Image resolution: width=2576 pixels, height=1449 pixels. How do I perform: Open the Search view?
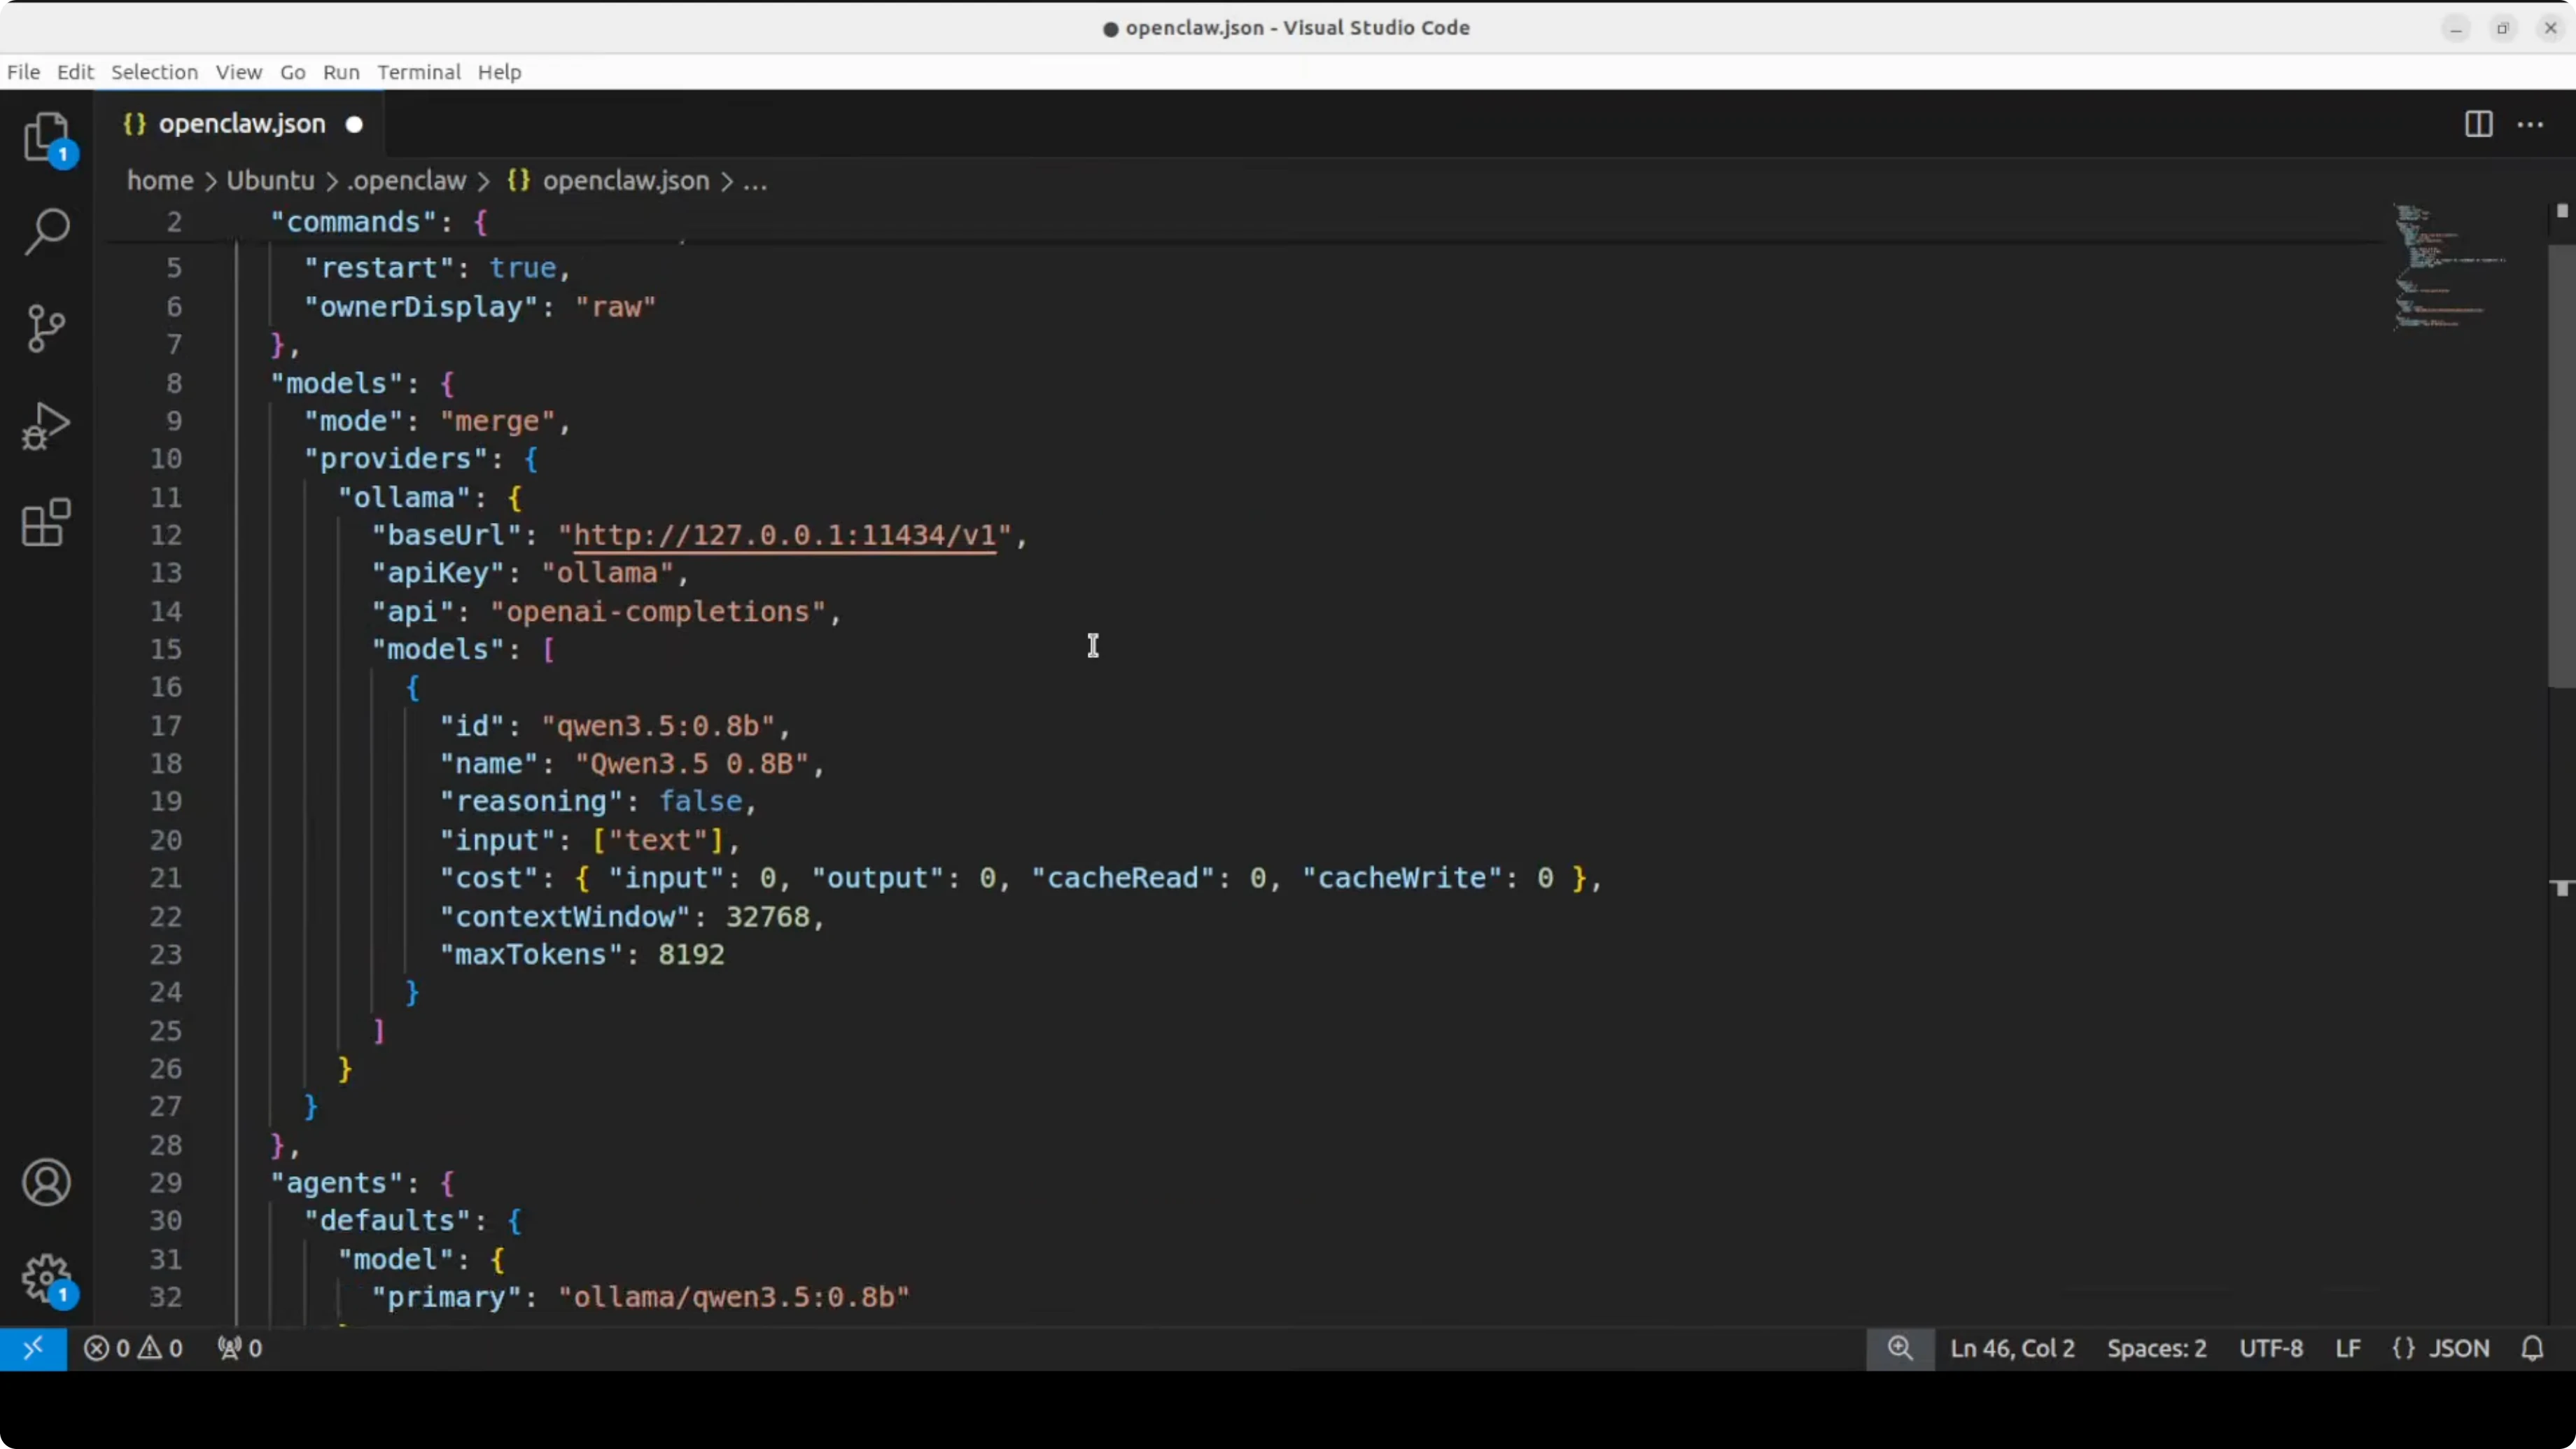[46, 231]
